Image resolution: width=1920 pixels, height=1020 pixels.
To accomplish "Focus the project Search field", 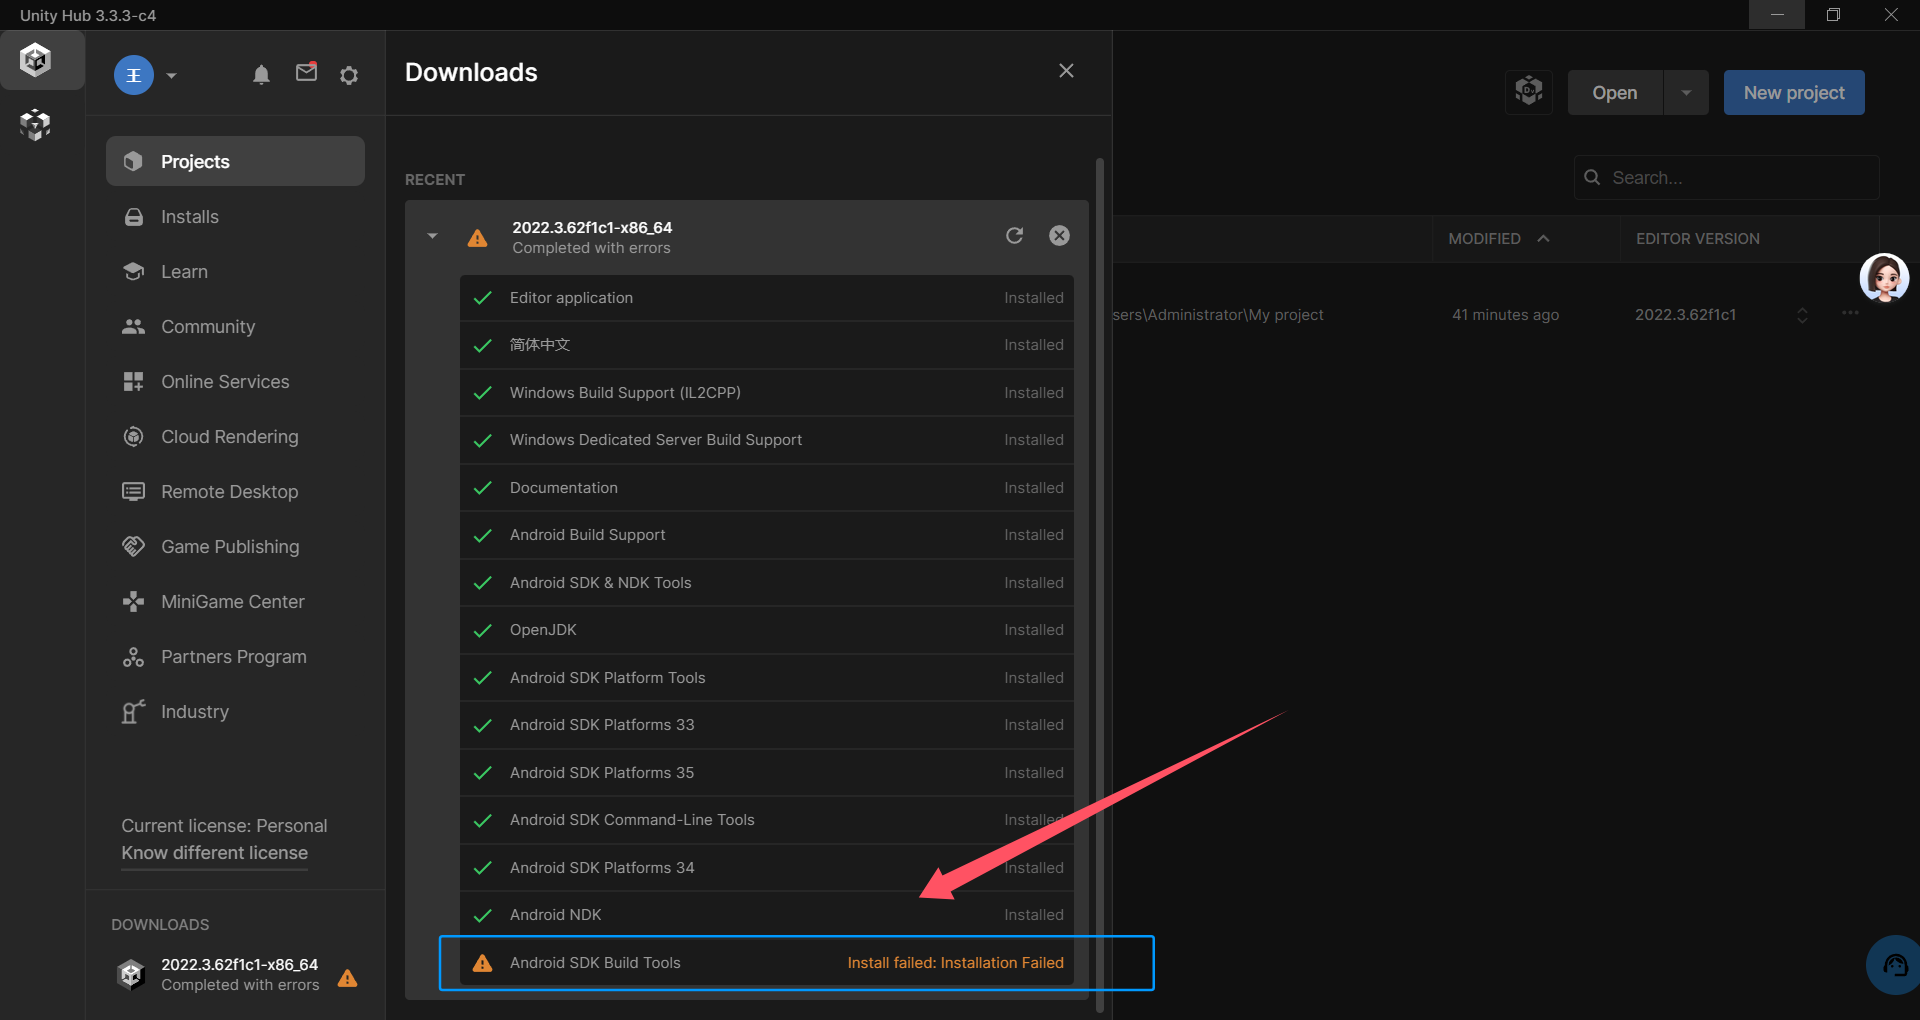I will click(x=1727, y=178).
